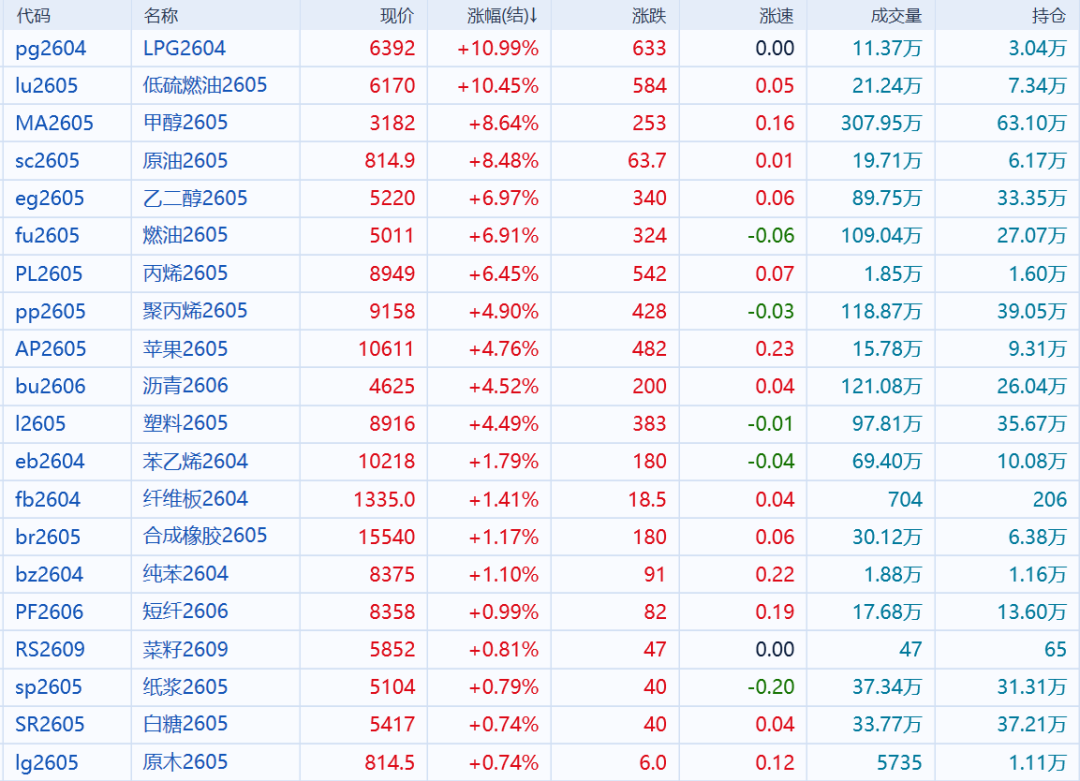
Task: Sort table by 持仓 header
Action: pyautogui.click(x=1049, y=15)
